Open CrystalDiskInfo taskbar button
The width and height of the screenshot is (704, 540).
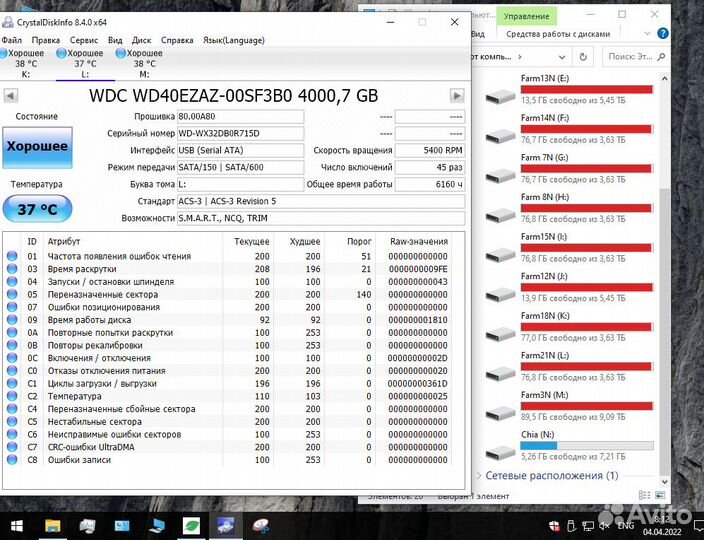pos(225,526)
